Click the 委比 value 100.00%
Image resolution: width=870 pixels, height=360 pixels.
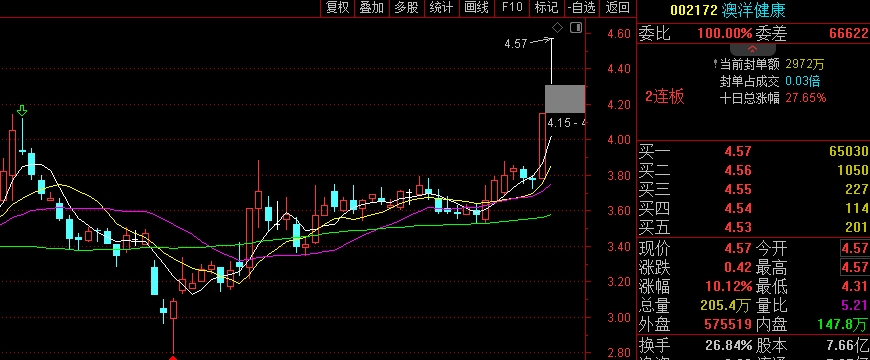[725, 33]
